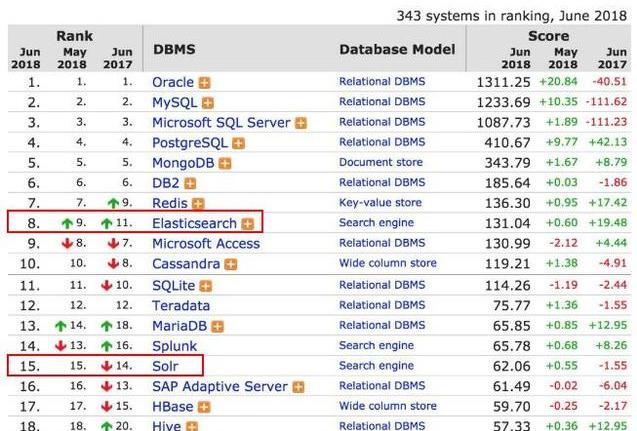Click the plus icon beside Elasticsearch
637x431 pixels.
247,224
